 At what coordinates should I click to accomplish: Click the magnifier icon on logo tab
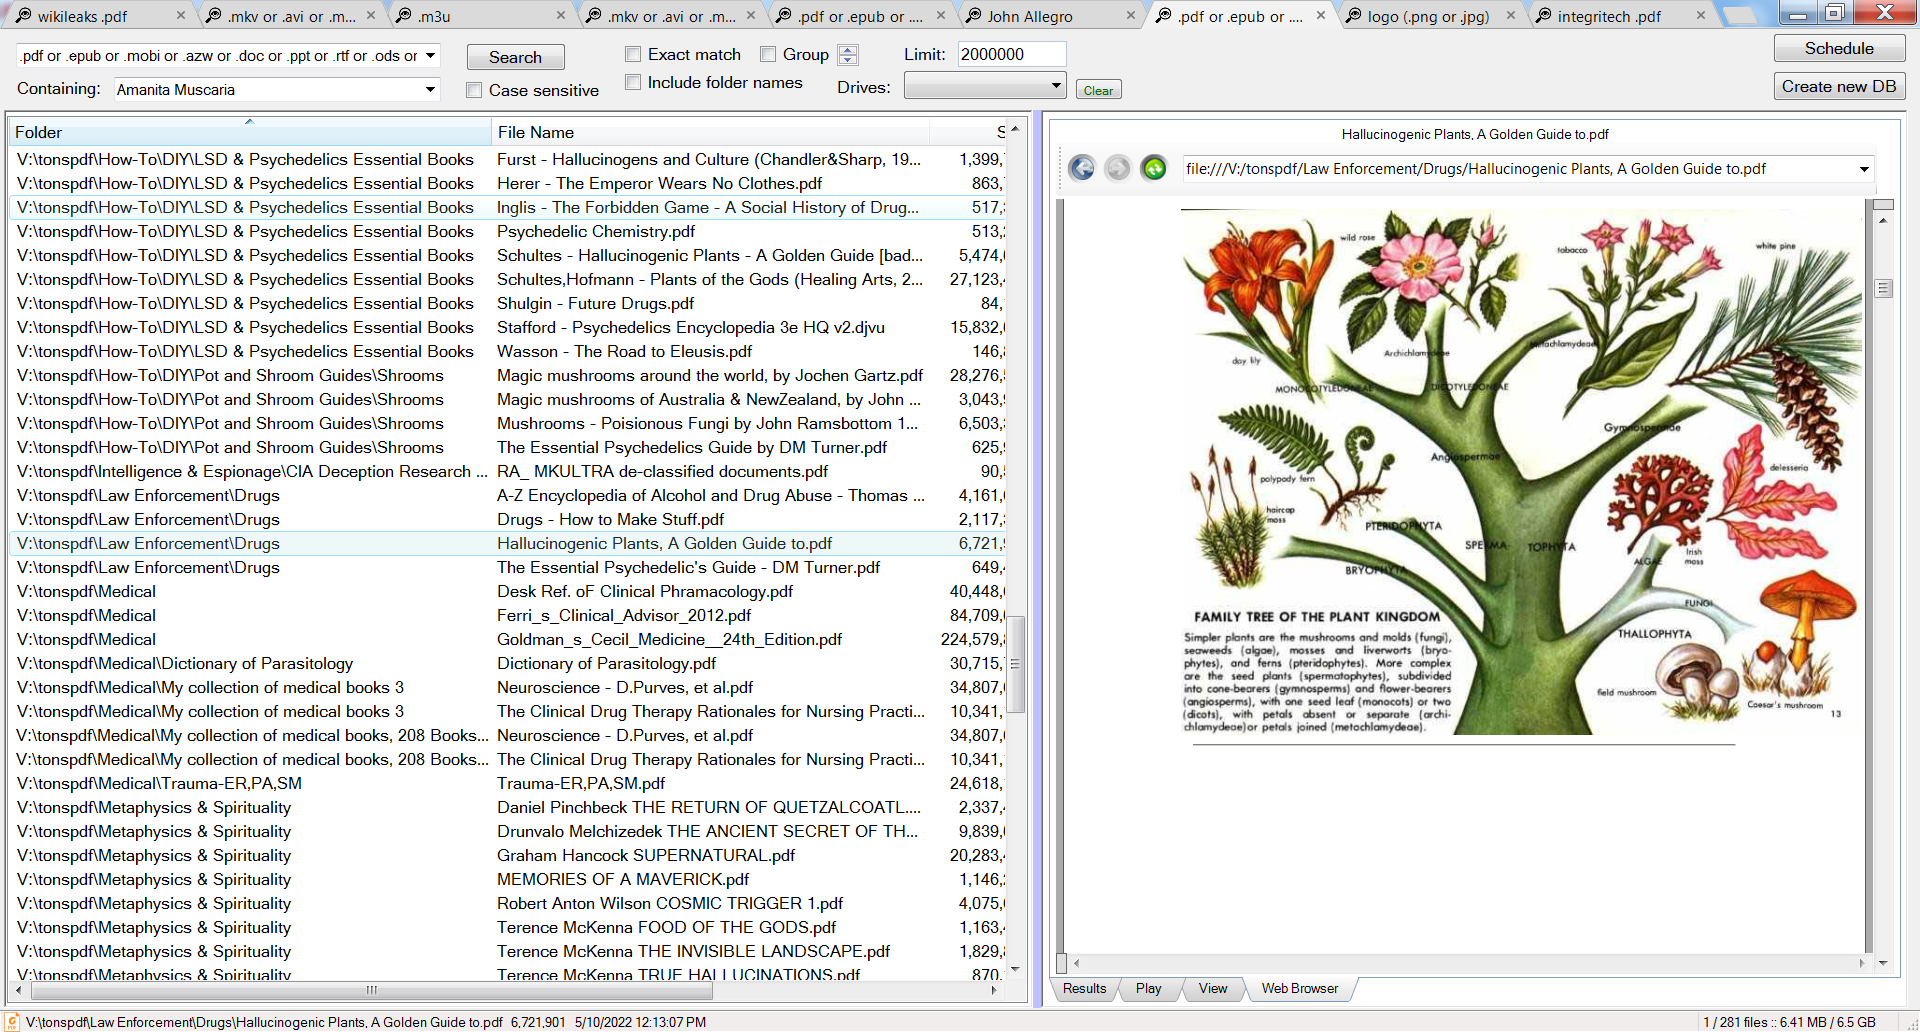pos(1354,15)
